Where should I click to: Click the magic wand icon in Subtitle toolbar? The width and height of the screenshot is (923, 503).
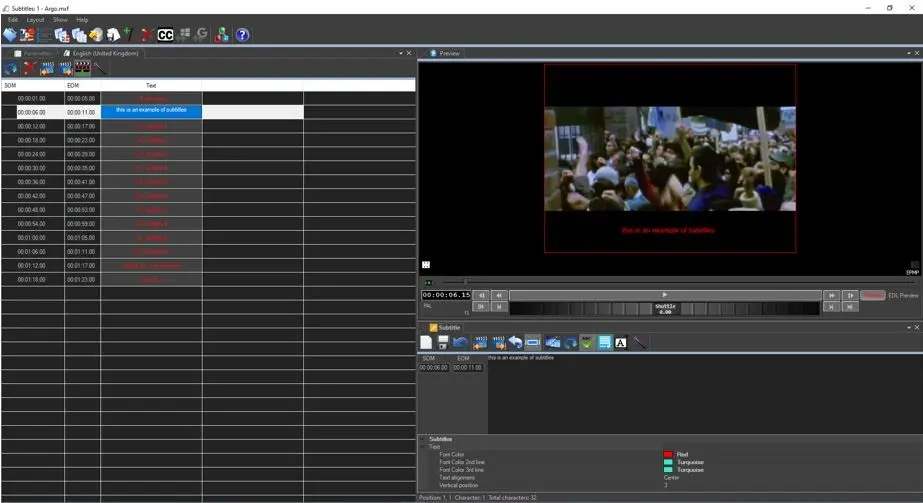pos(640,343)
